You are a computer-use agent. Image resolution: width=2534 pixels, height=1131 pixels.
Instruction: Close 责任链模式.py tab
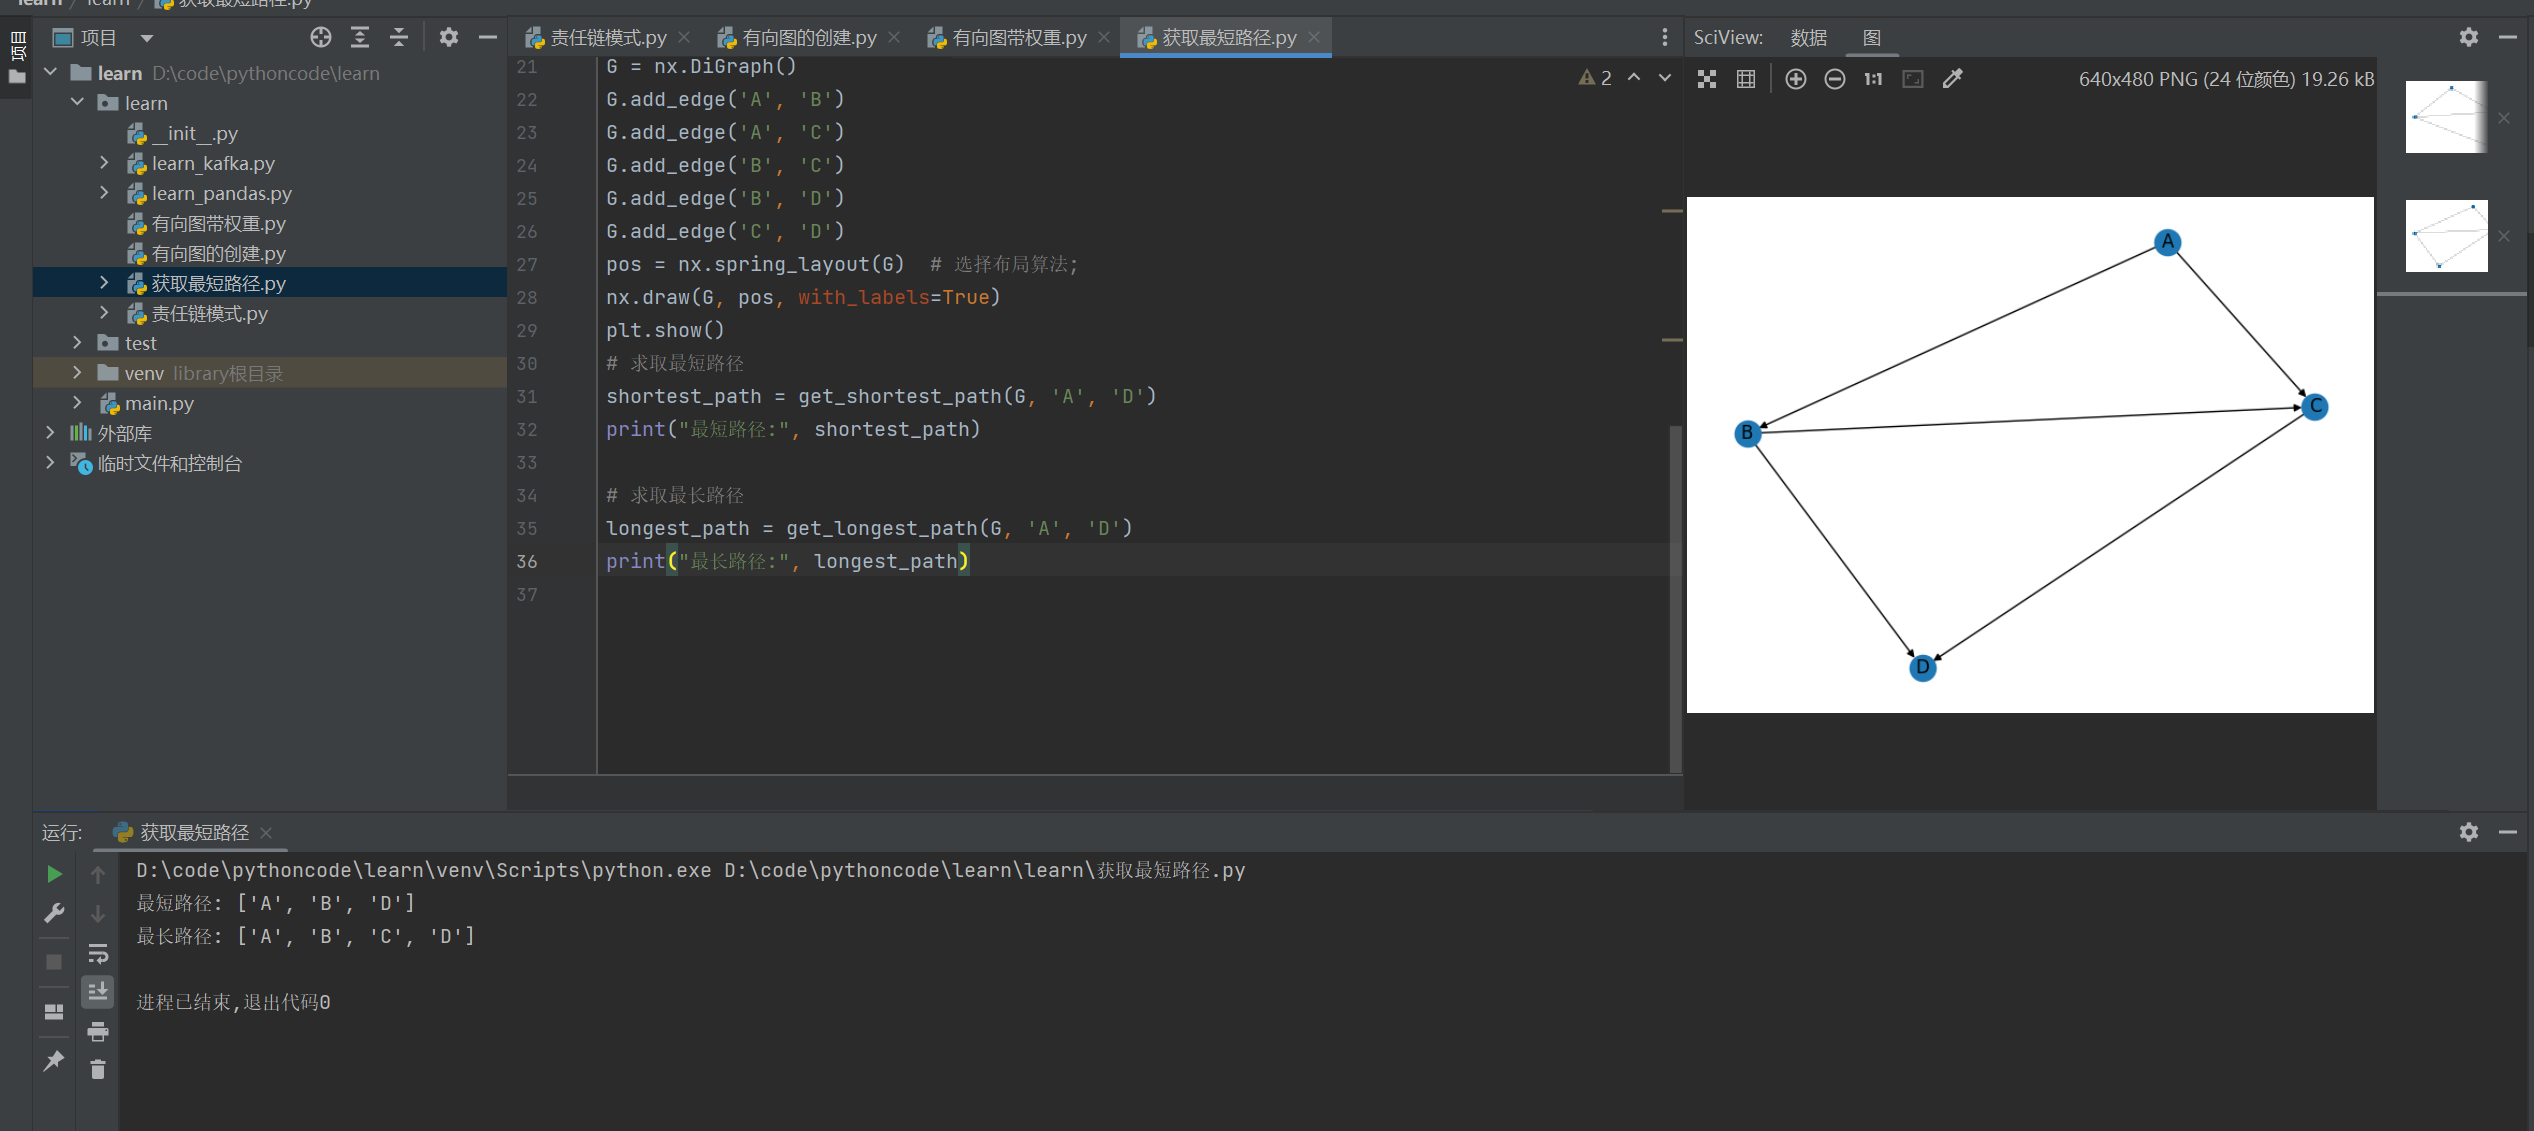(x=684, y=38)
